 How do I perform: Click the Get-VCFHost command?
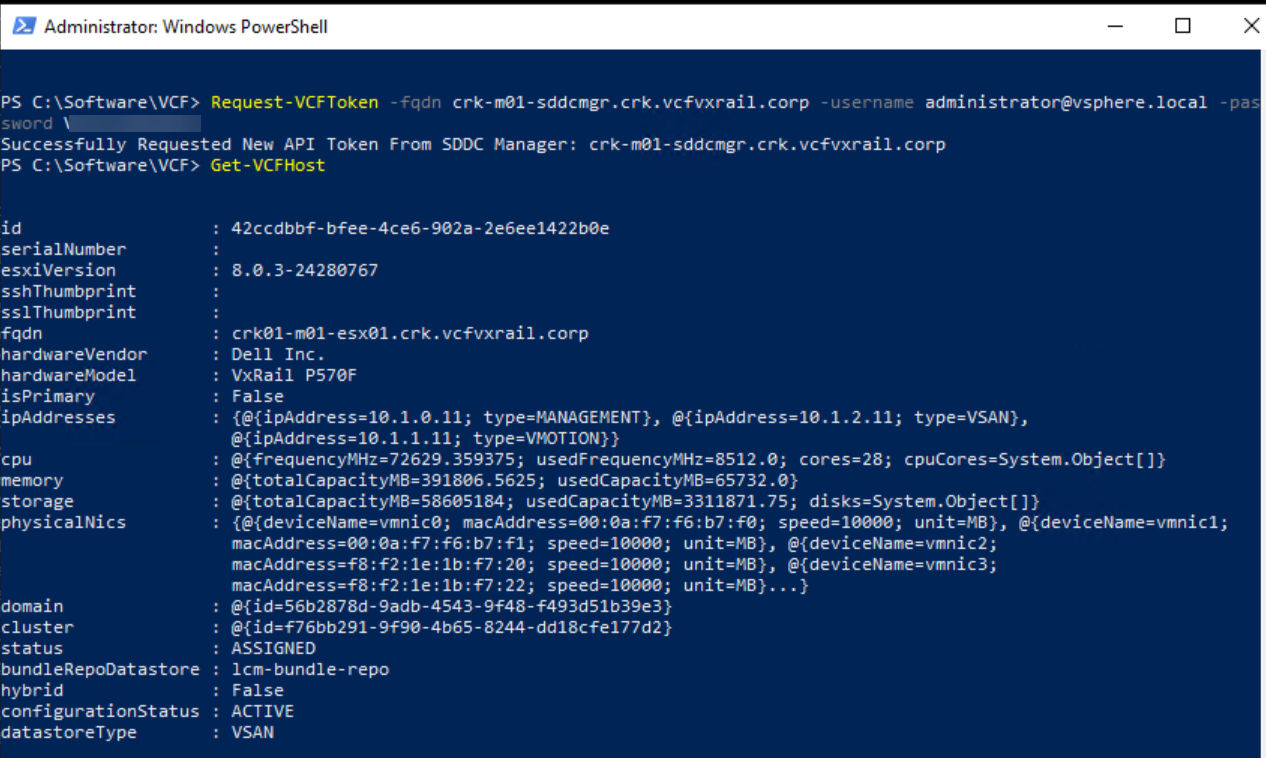267,165
